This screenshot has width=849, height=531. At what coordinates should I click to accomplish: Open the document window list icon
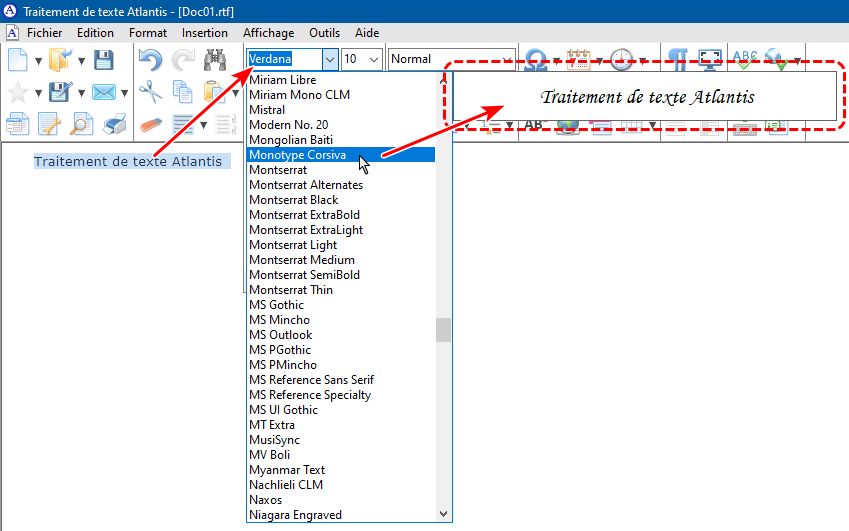pos(17,124)
